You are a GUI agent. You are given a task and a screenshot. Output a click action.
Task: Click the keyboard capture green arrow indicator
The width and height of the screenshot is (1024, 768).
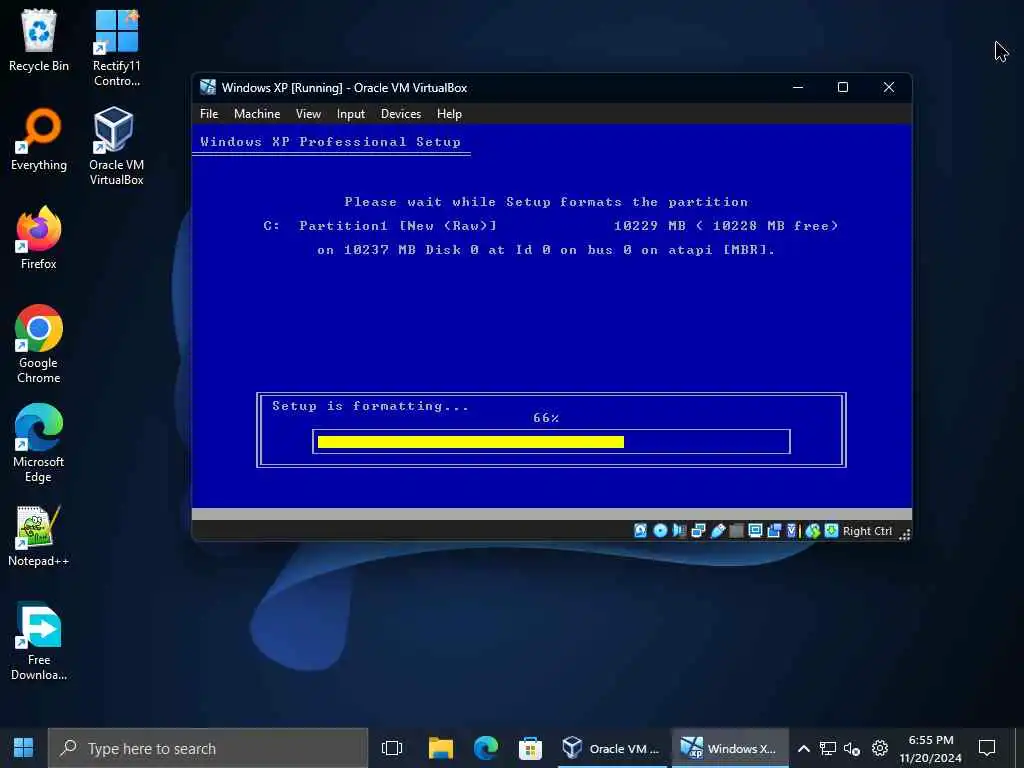[831, 530]
